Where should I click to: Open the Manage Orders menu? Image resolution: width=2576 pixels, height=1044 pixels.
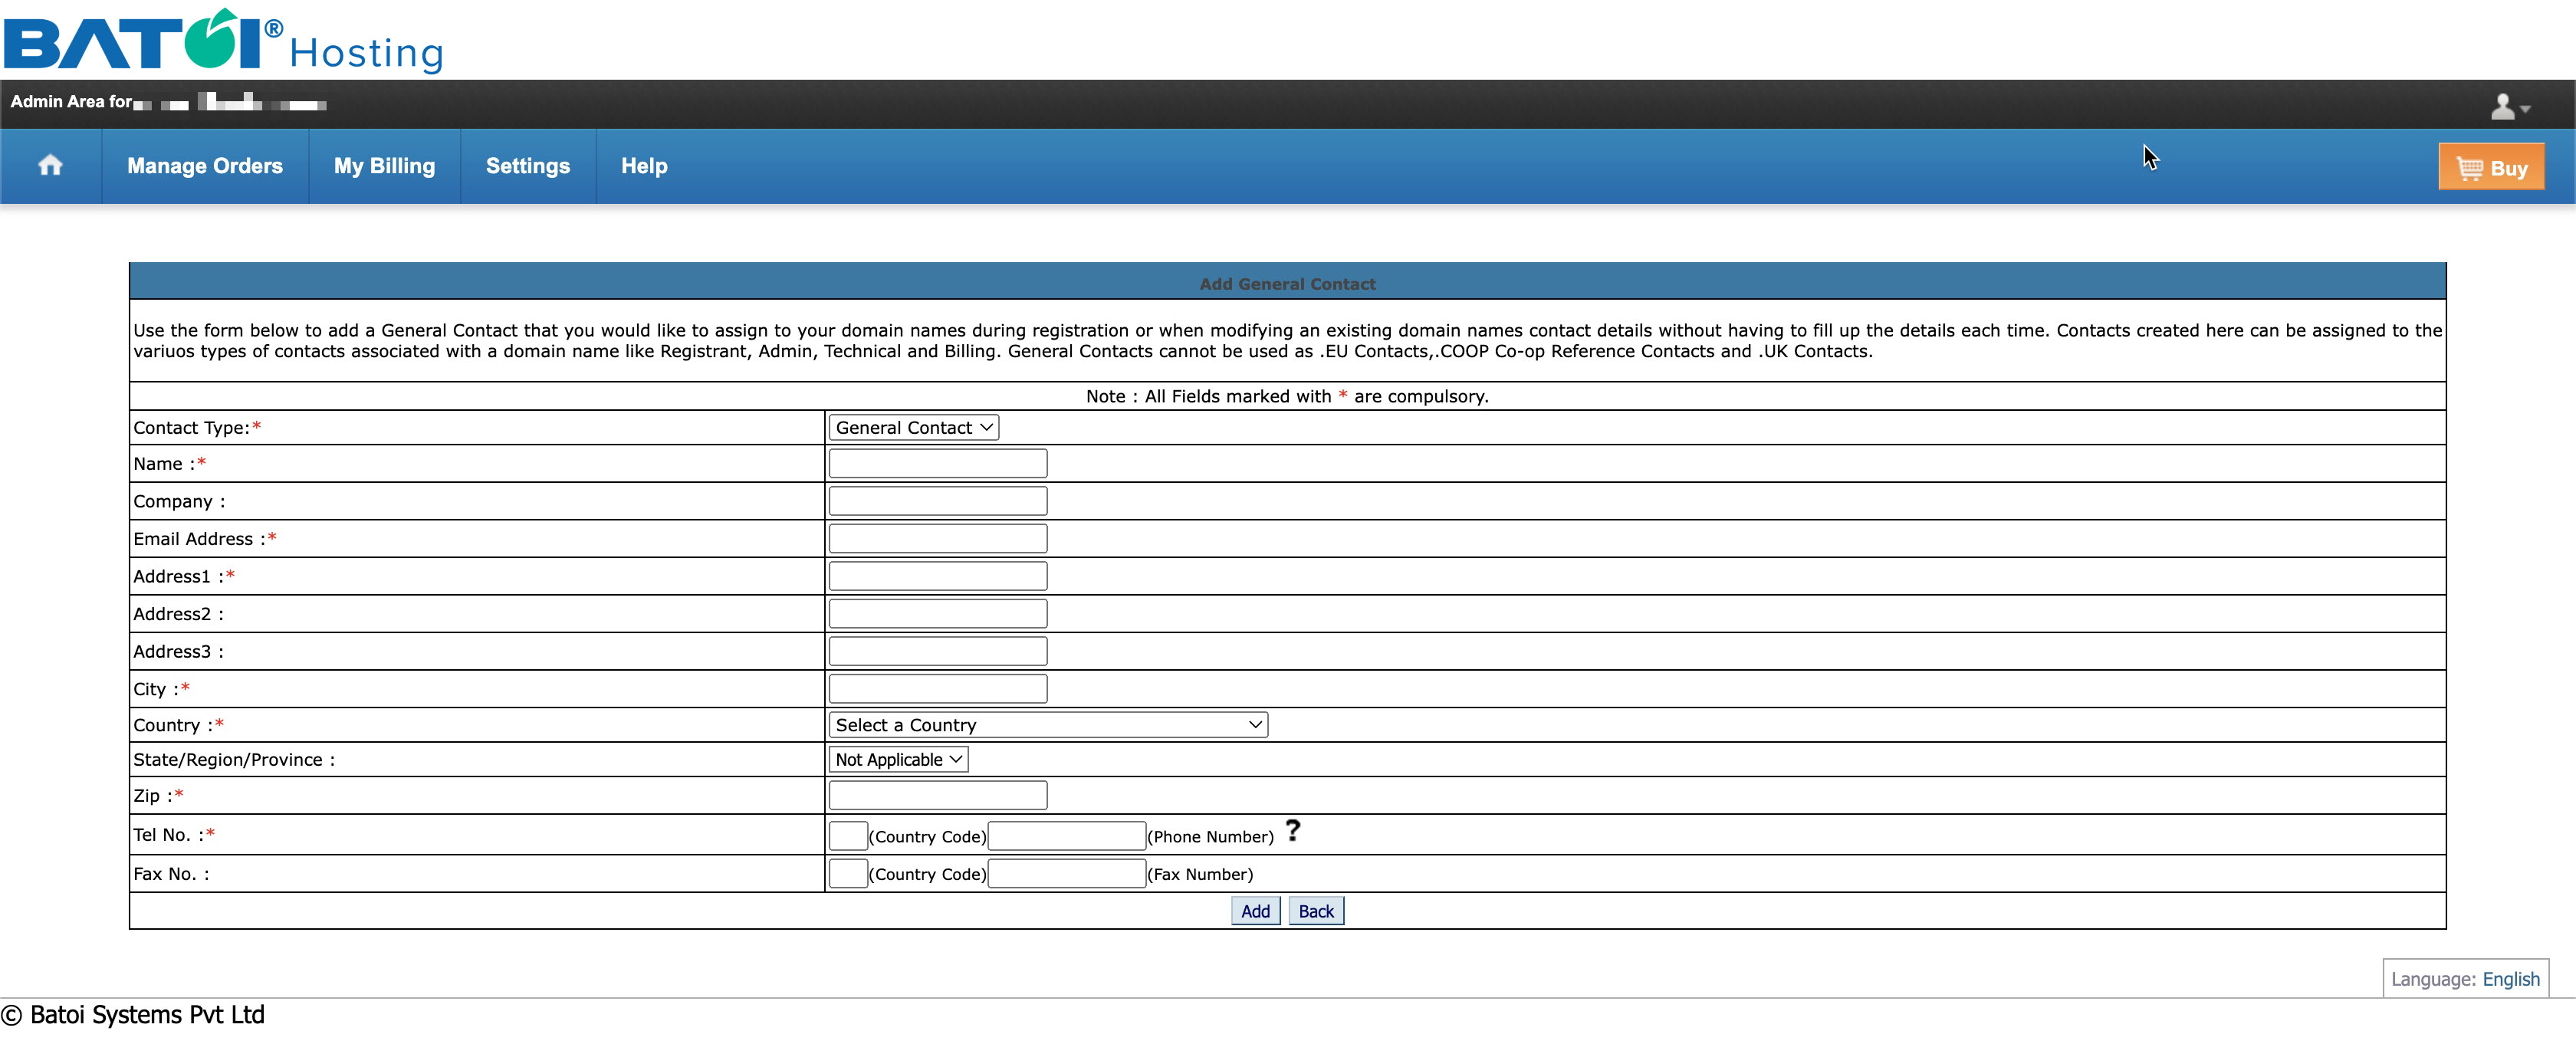click(204, 164)
